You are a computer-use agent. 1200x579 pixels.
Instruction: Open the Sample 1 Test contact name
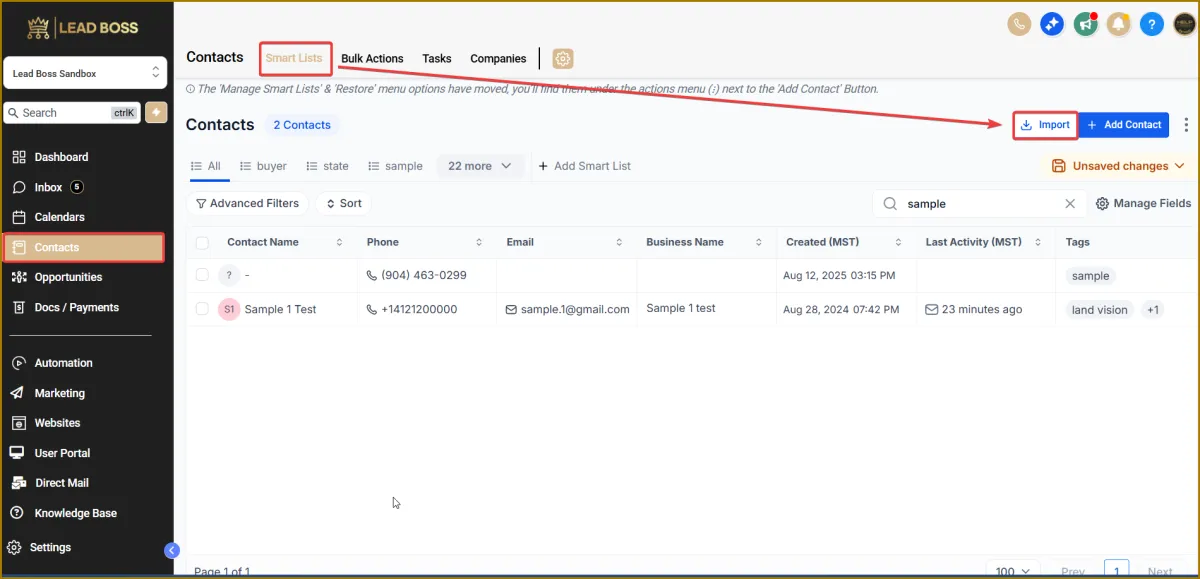280,309
